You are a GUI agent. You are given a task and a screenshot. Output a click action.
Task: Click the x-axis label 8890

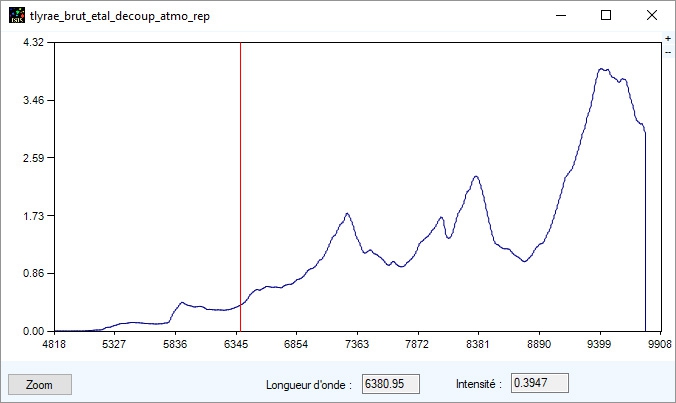(539, 344)
